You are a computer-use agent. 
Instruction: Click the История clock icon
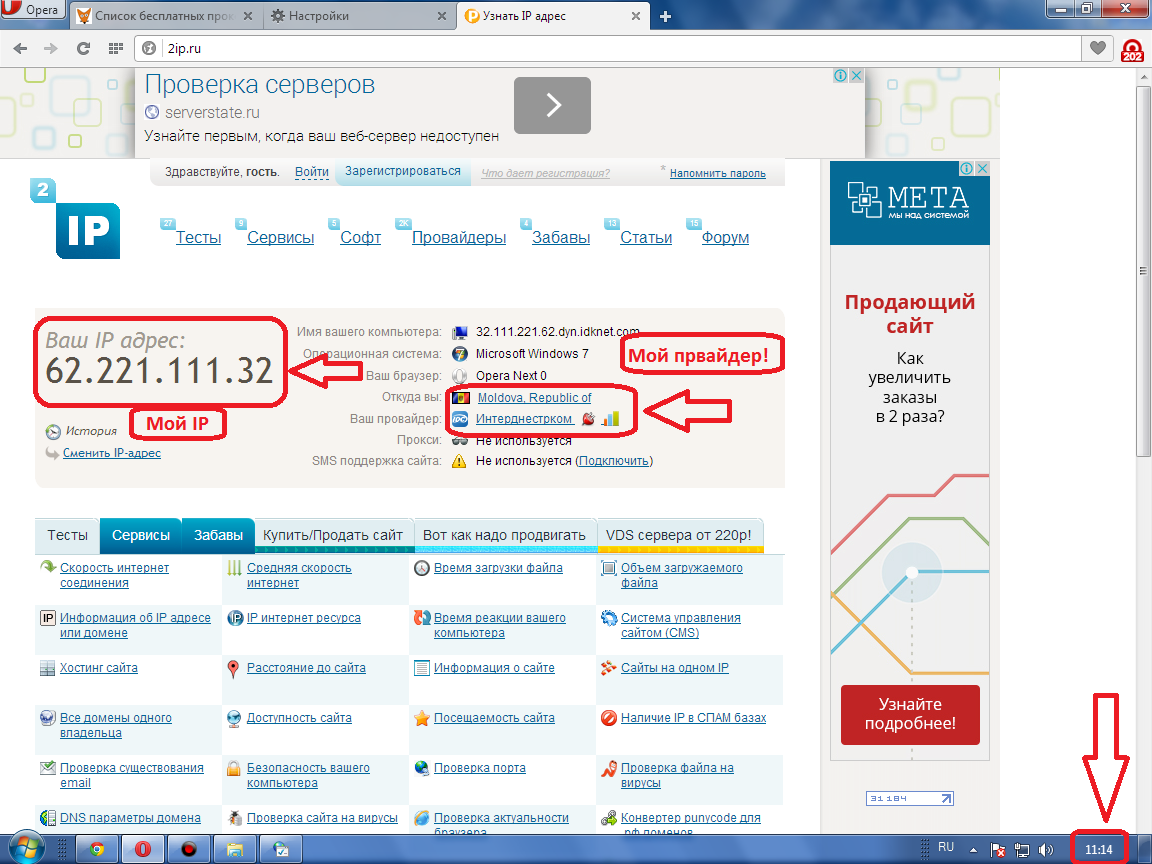[53, 431]
